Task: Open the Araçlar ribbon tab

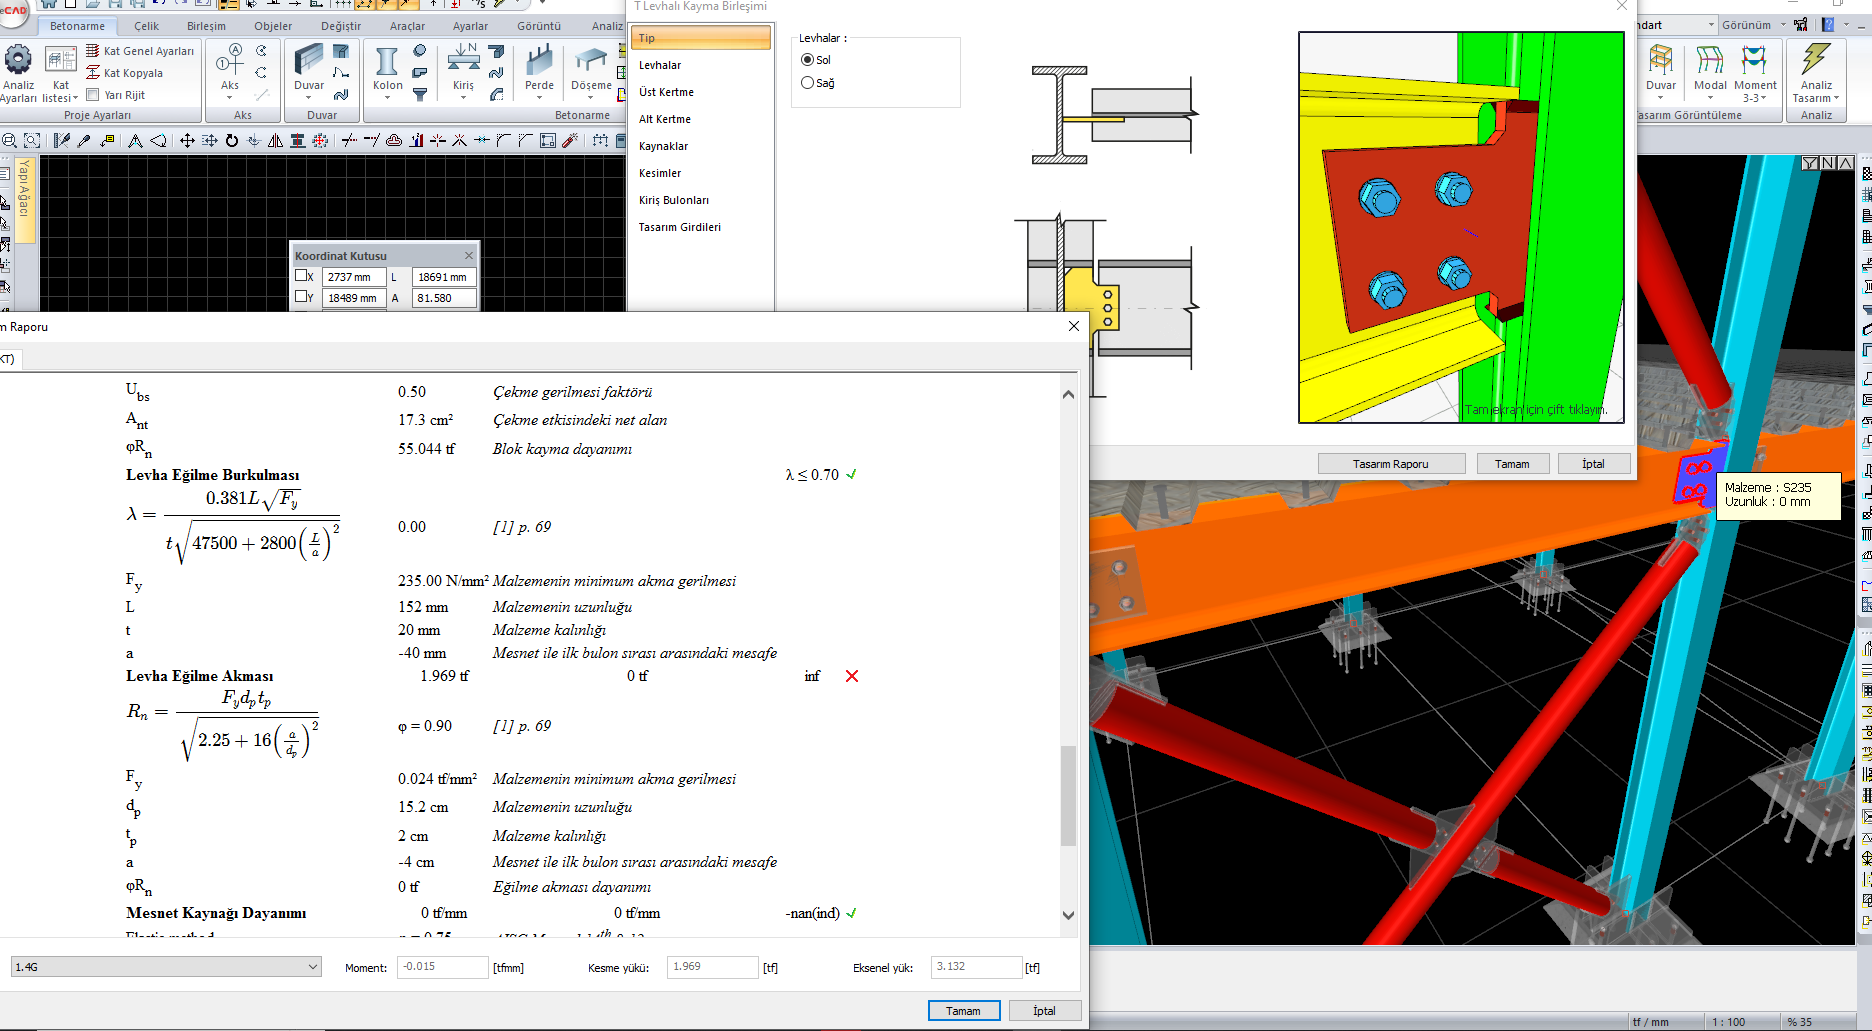Action: (407, 26)
